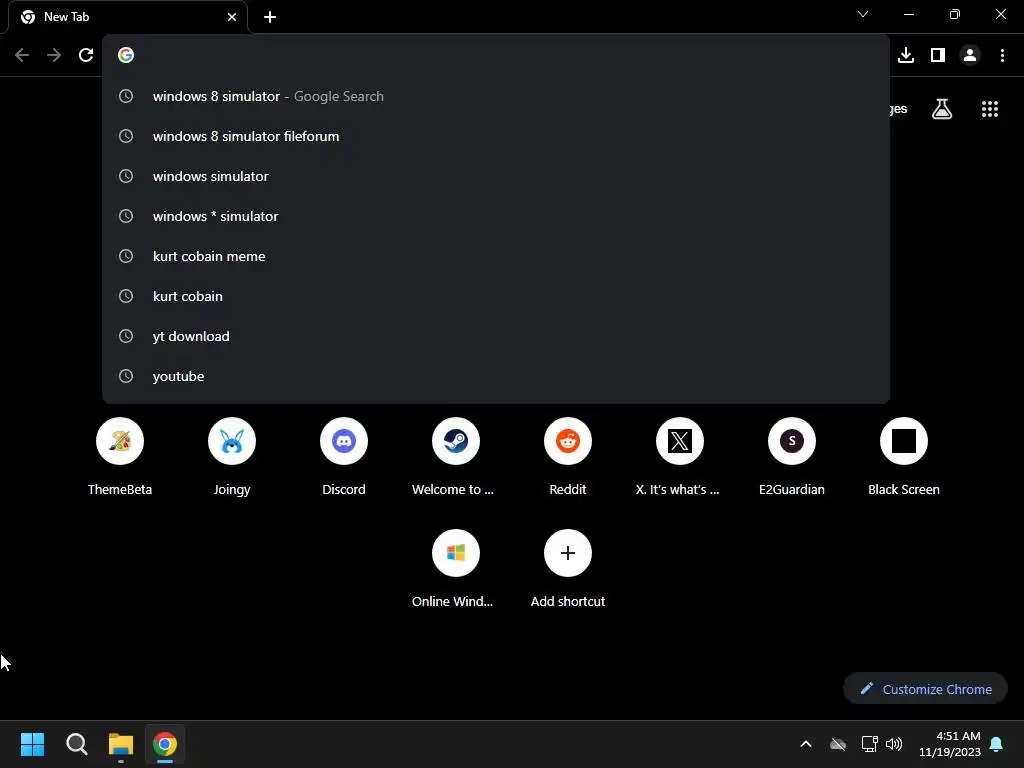
Task: Select suggestion 'windows * simulator'
Action: click(x=496, y=216)
